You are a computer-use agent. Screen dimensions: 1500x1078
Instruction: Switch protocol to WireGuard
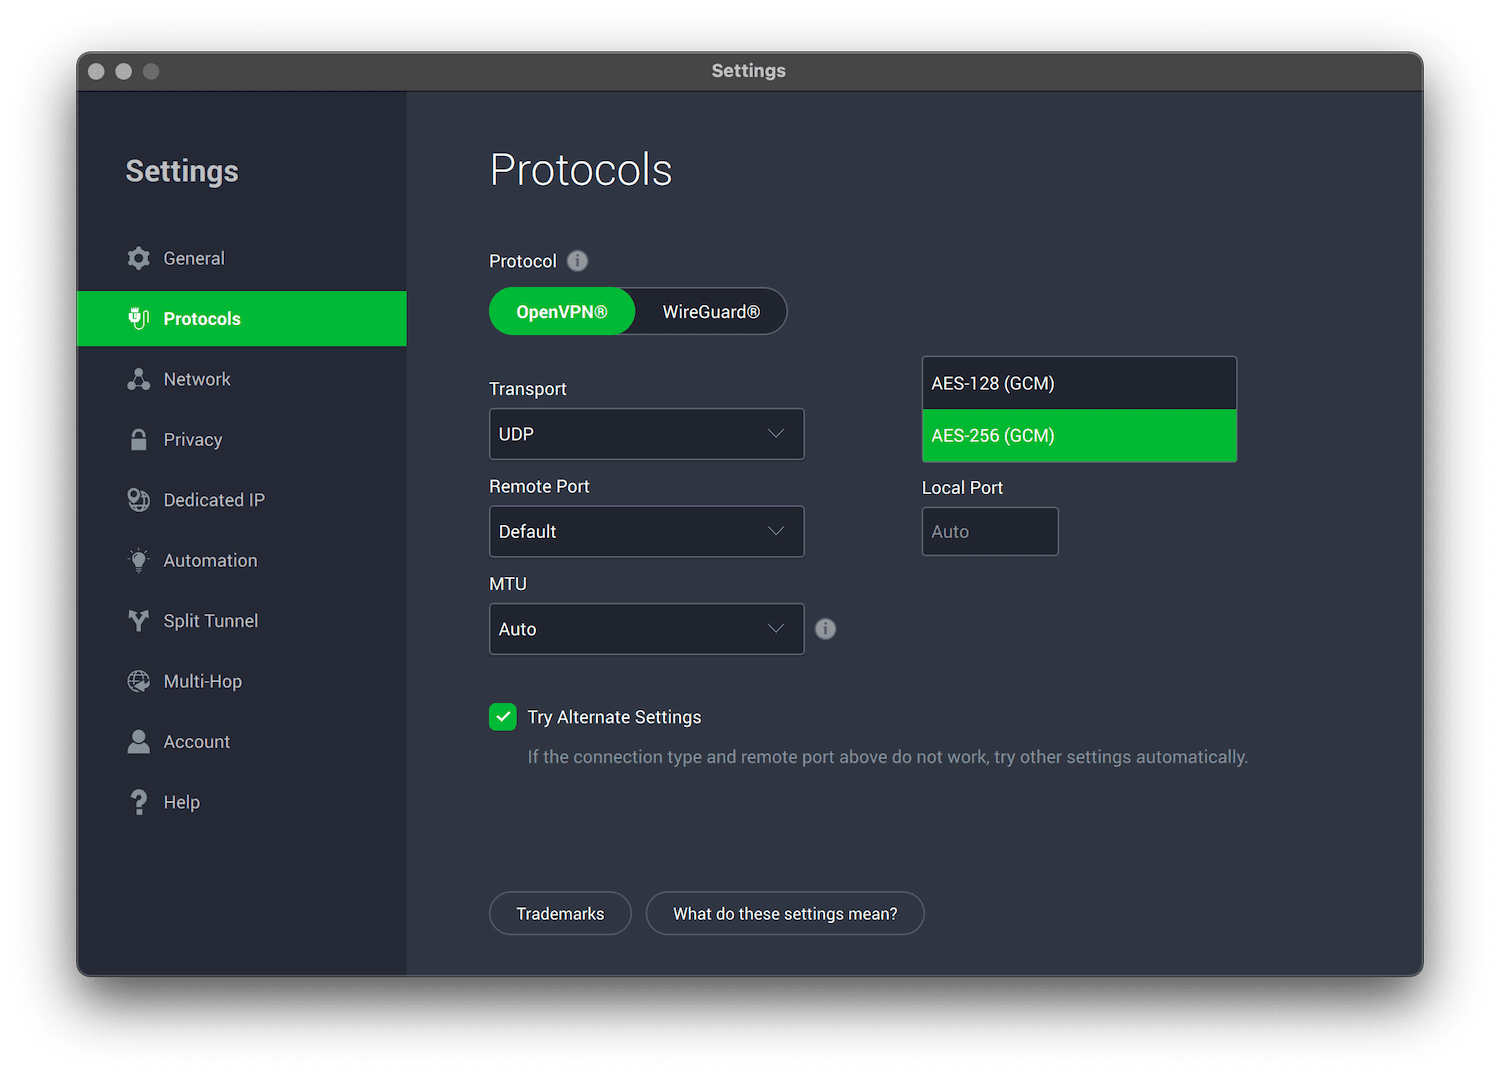click(x=711, y=312)
